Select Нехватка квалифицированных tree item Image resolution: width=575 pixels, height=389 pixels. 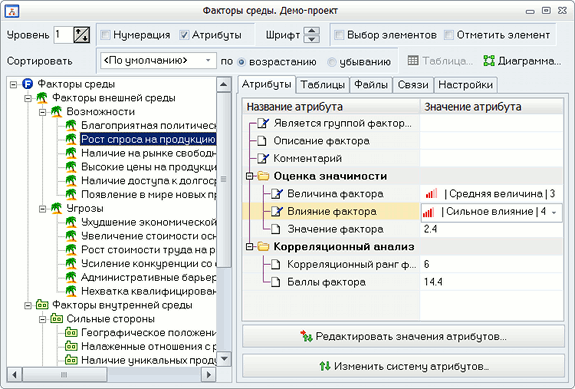point(149,291)
